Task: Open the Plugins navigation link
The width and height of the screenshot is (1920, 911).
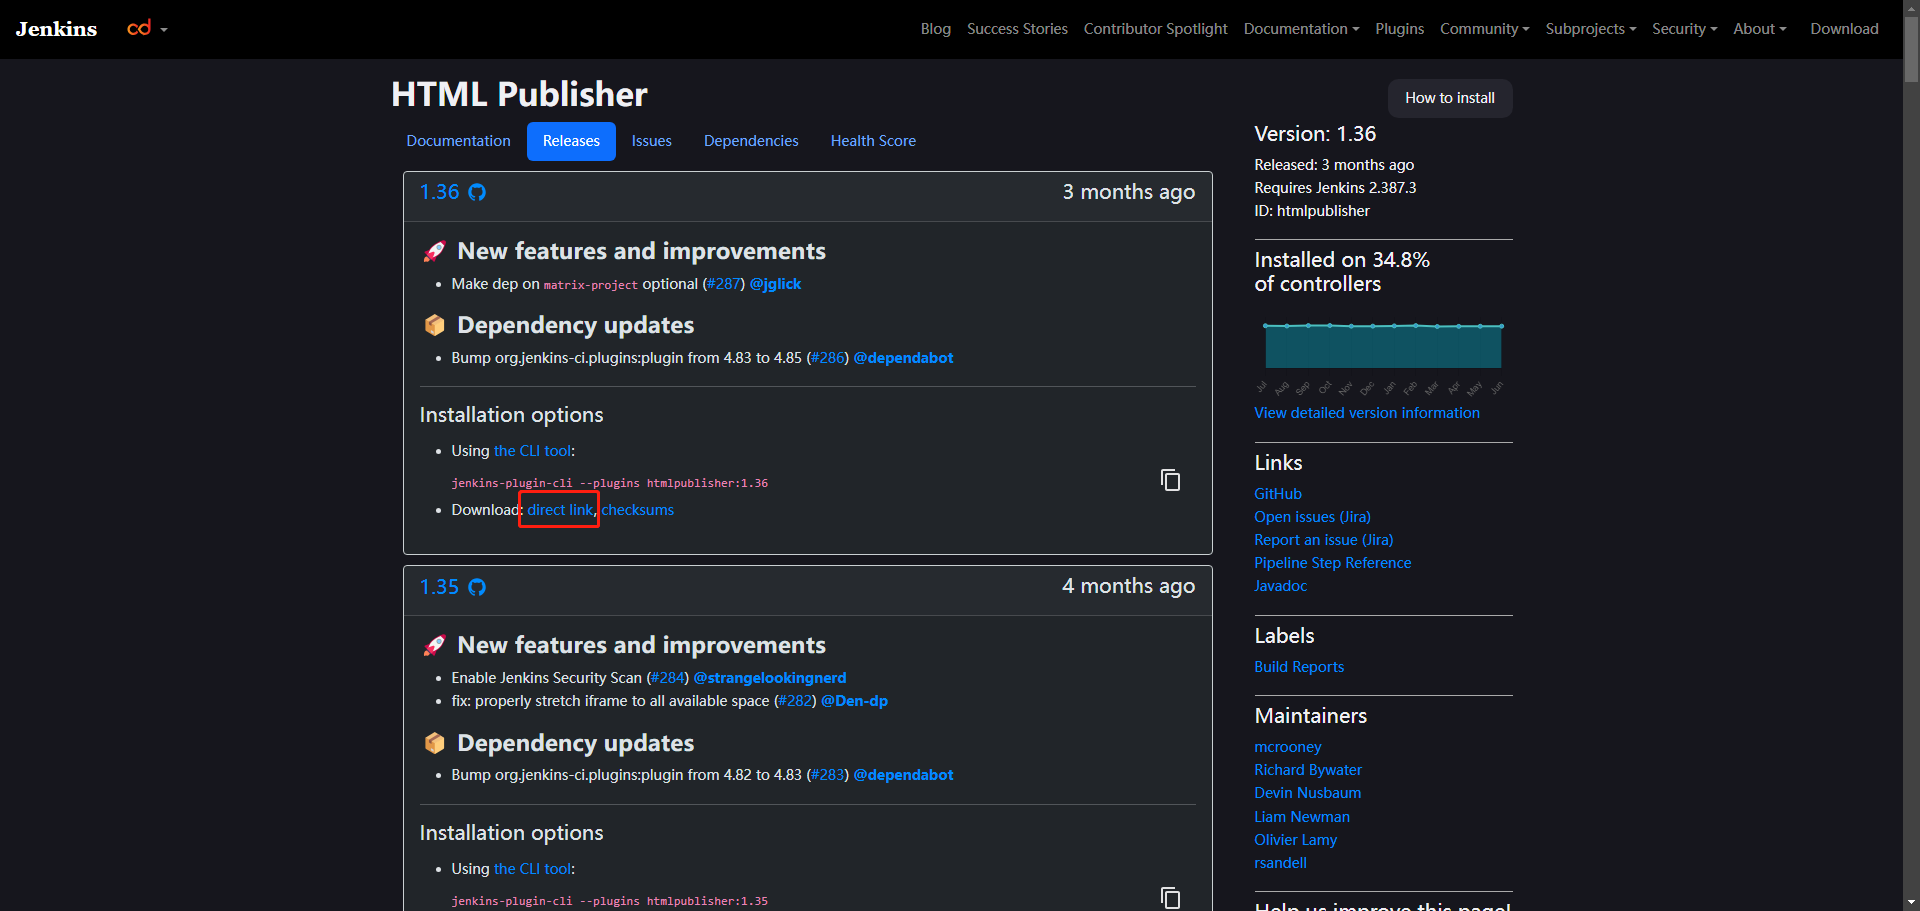Action: pyautogui.click(x=1399, y=29)
